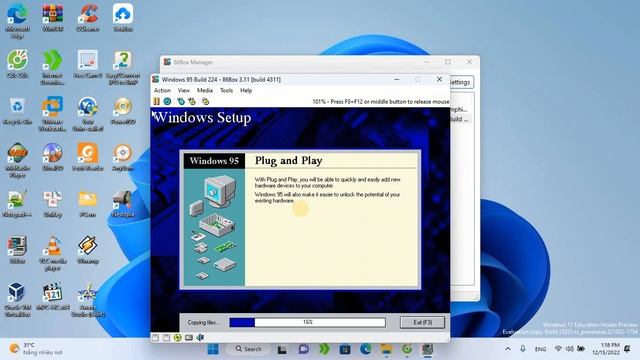Open the Windows Start menu
This screenshot has height=360, width=640.
(x=213, y=349)
